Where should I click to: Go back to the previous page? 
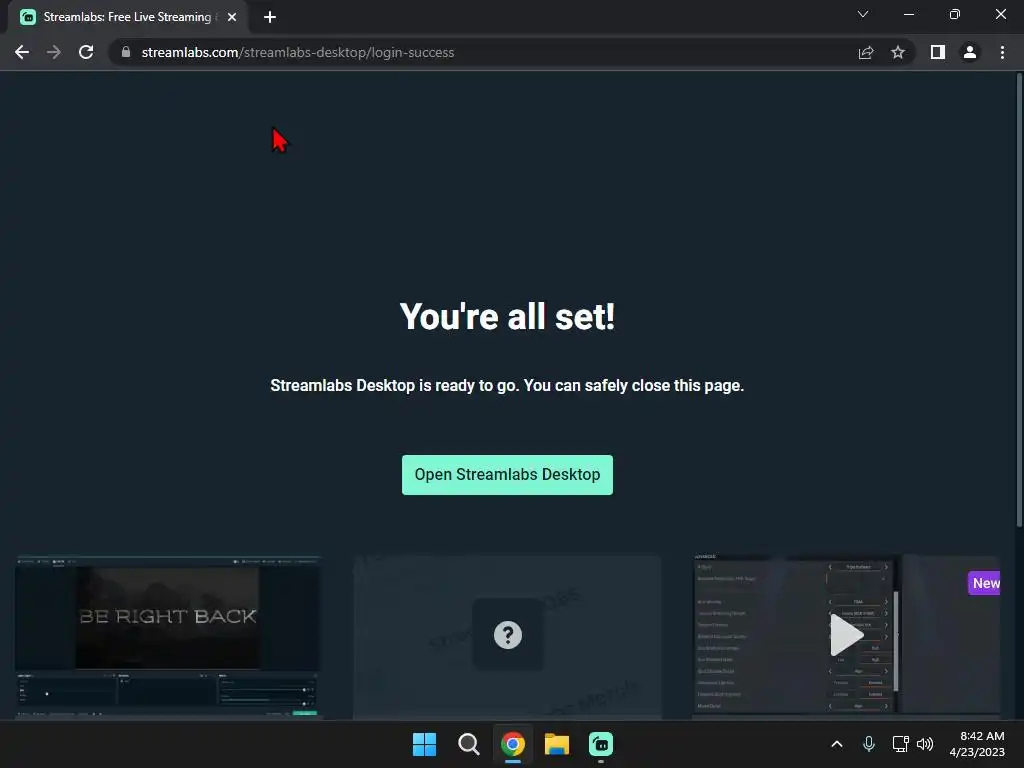tap(22, 52)
